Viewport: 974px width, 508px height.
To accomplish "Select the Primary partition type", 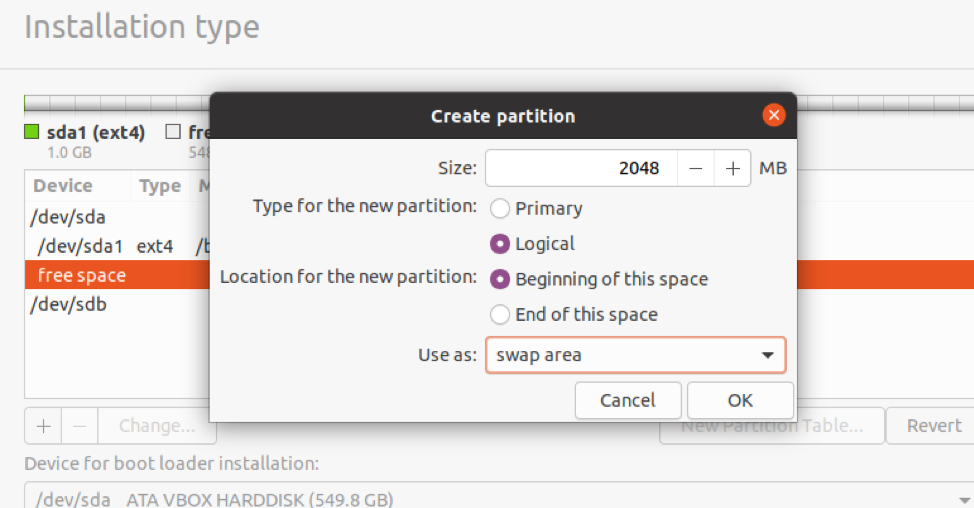I will [500, 208].
